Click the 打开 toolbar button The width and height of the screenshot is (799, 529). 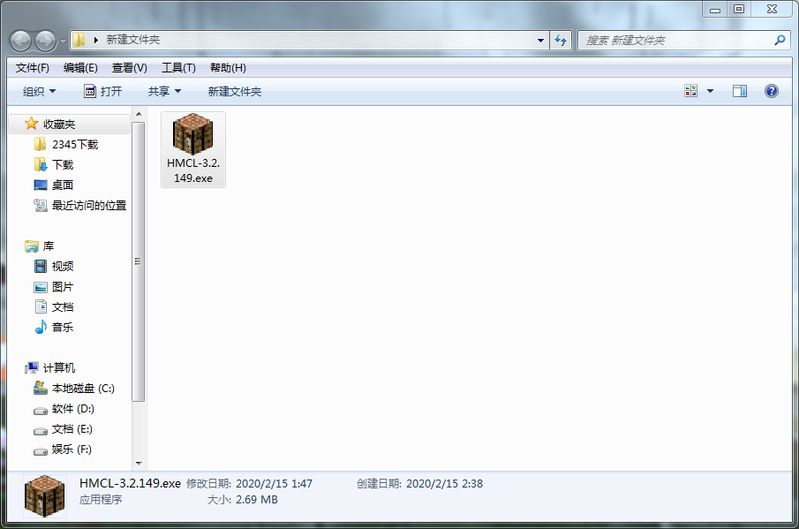click(x=102, y=91)
